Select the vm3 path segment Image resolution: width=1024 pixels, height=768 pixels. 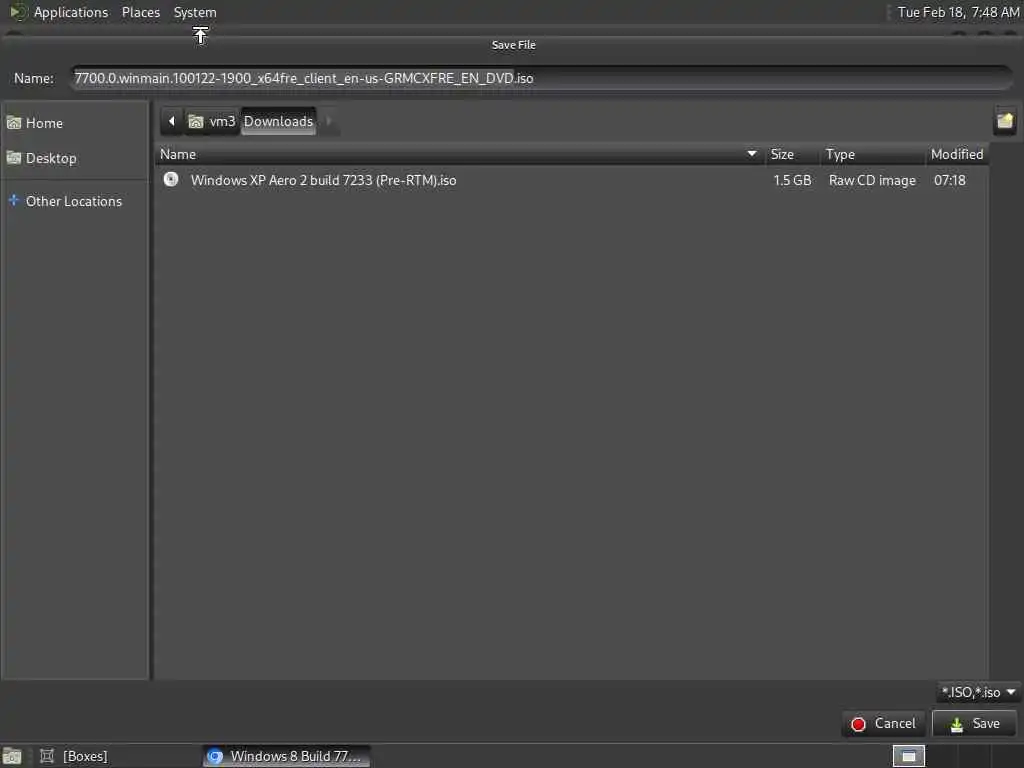(212, 121)
